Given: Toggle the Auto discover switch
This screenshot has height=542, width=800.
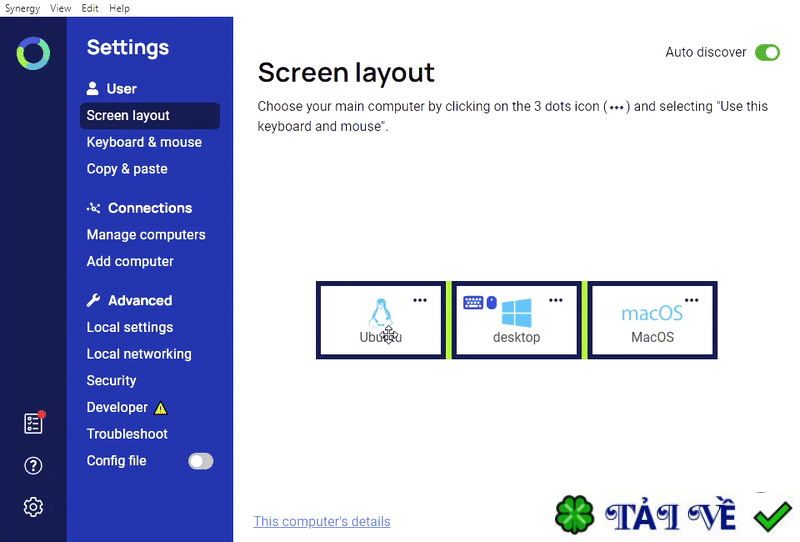Looking at the screenshot, I should (767, 52).
